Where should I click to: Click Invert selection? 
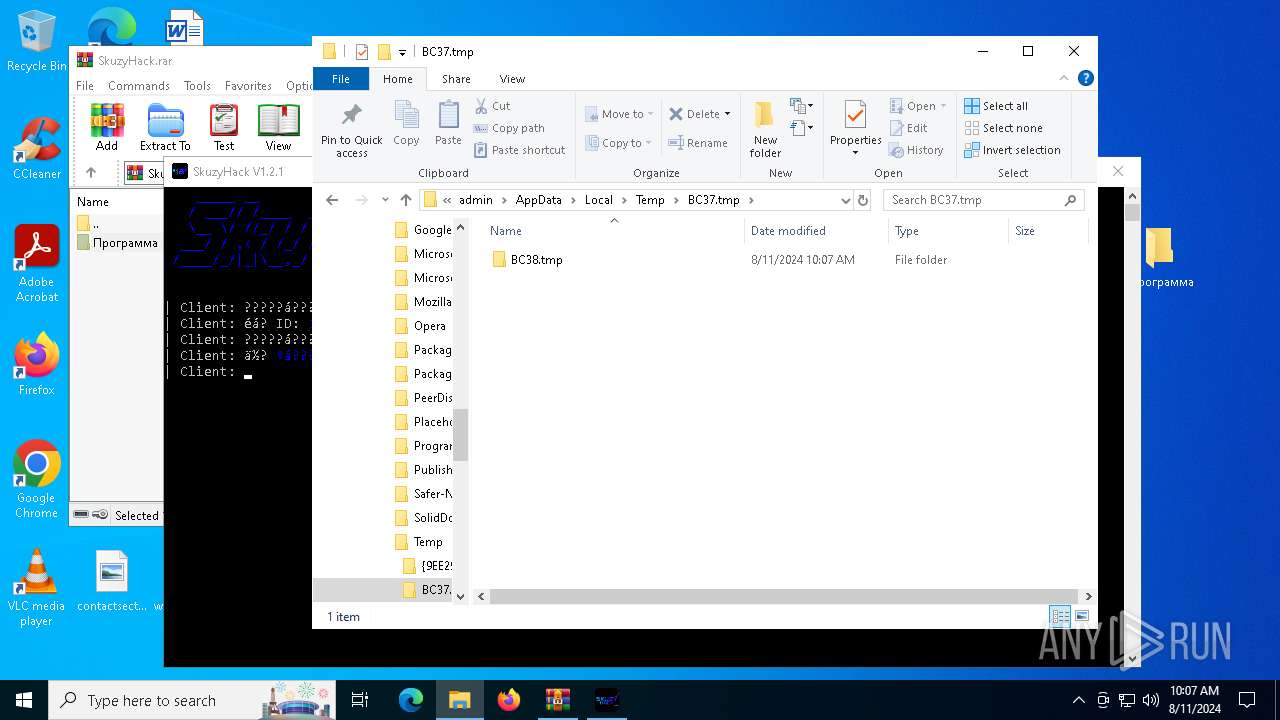pos(1012,150)
